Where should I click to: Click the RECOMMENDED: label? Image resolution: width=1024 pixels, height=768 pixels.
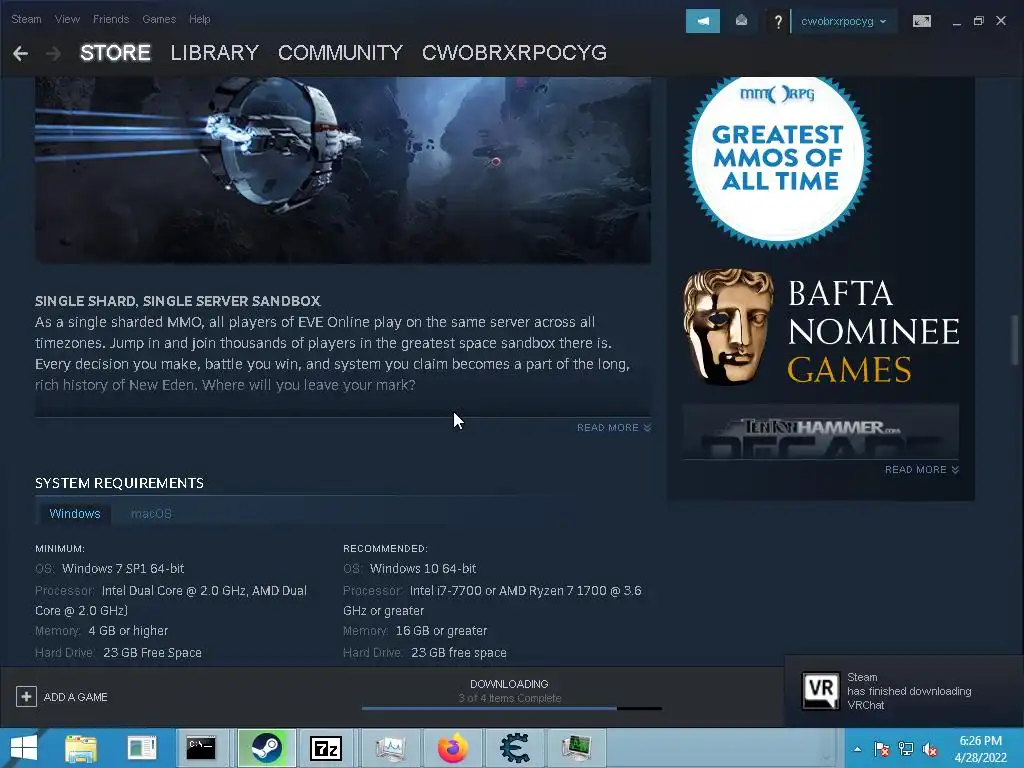385,549
